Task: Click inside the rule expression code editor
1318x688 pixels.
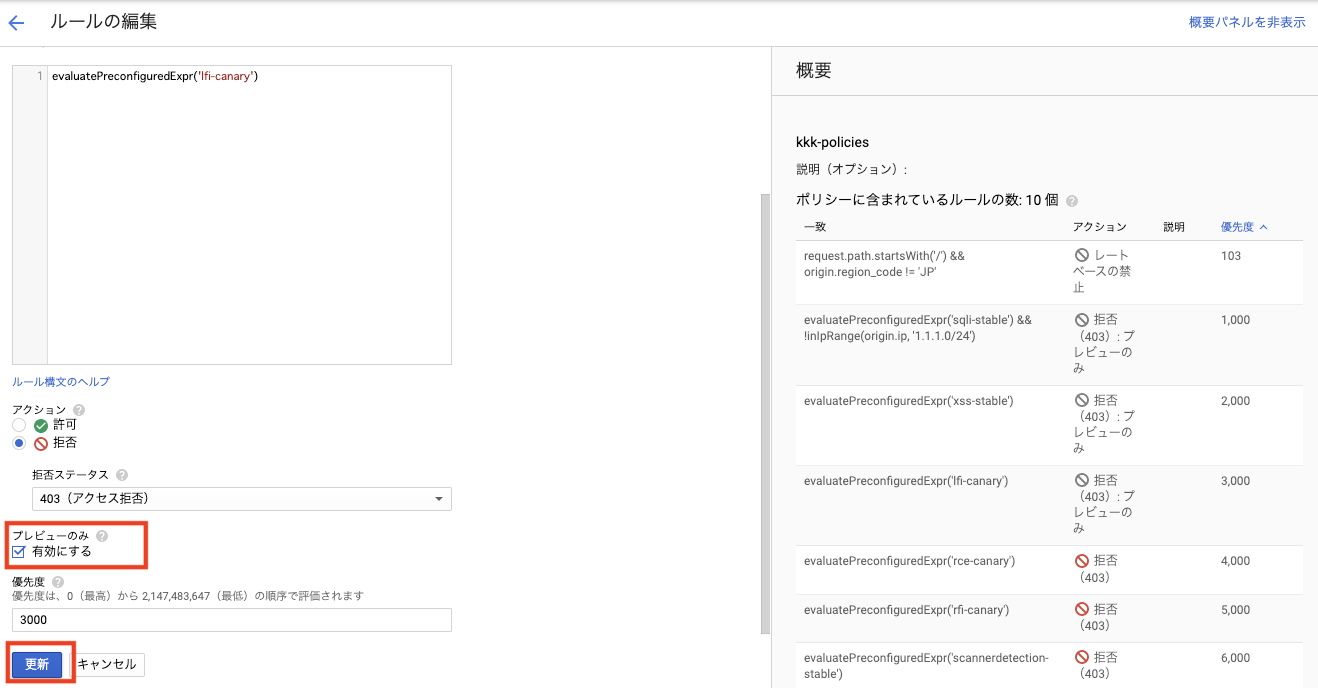Action: [249, 215]
